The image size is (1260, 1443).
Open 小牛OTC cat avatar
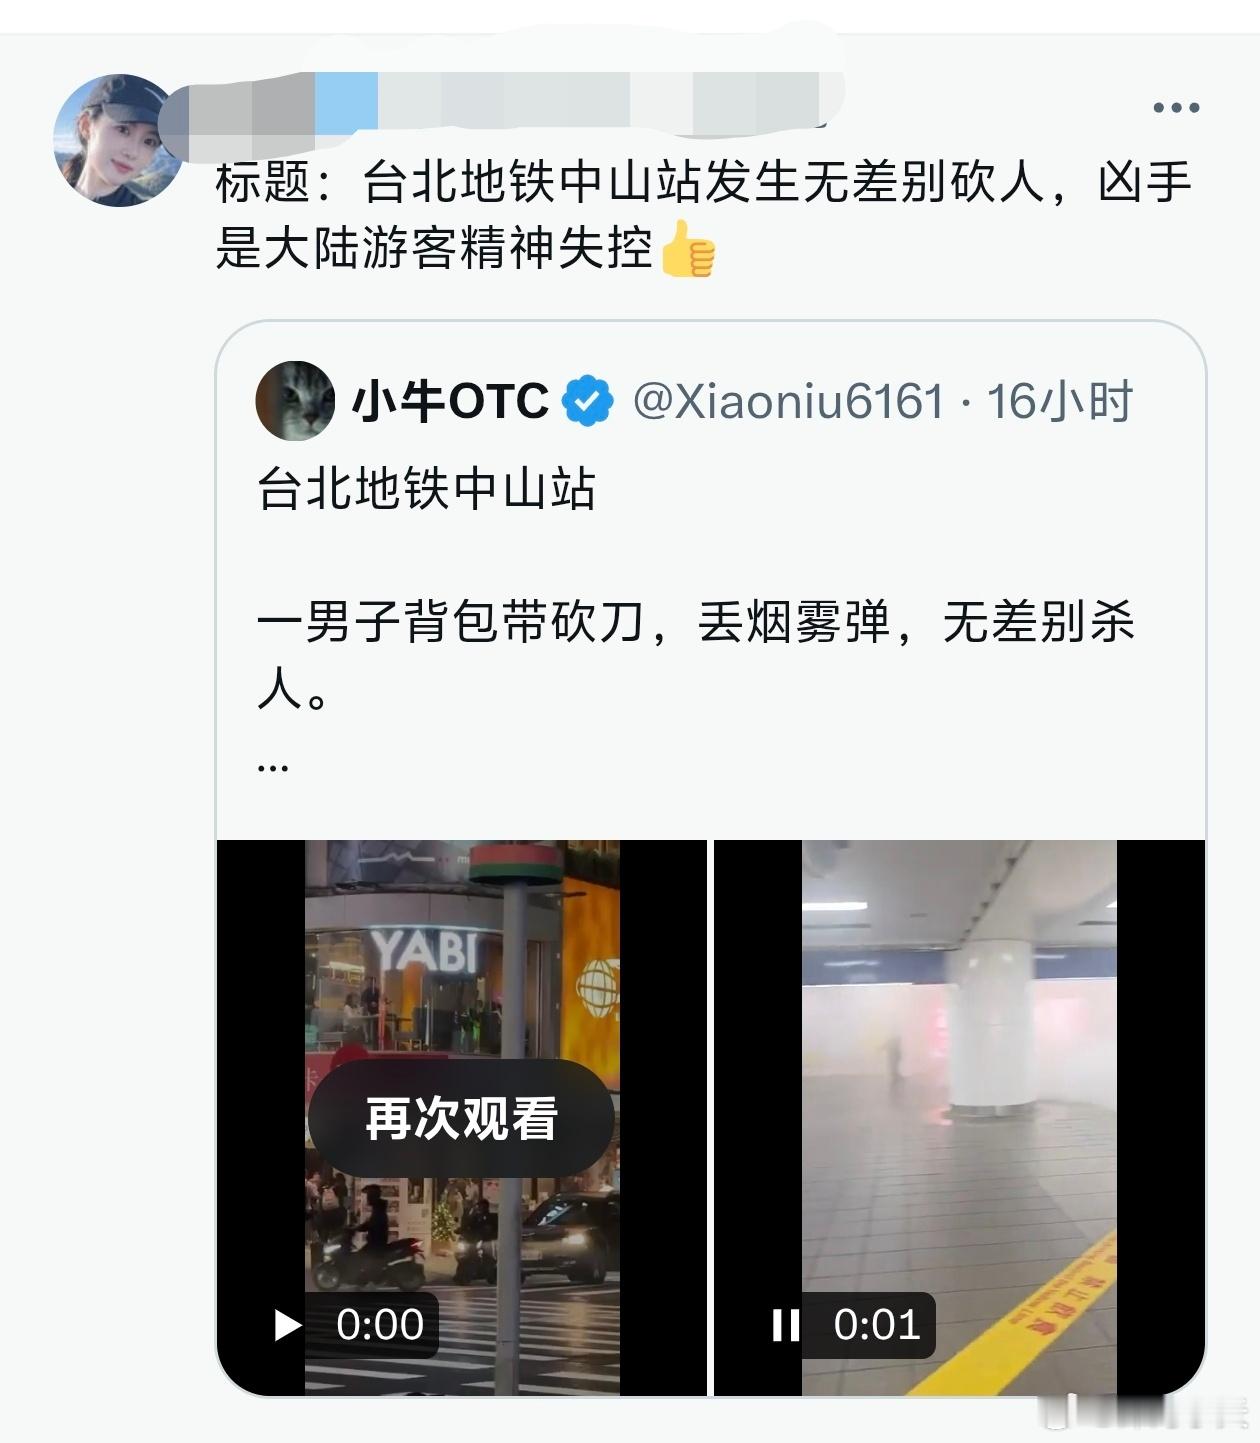pos(295,401)
